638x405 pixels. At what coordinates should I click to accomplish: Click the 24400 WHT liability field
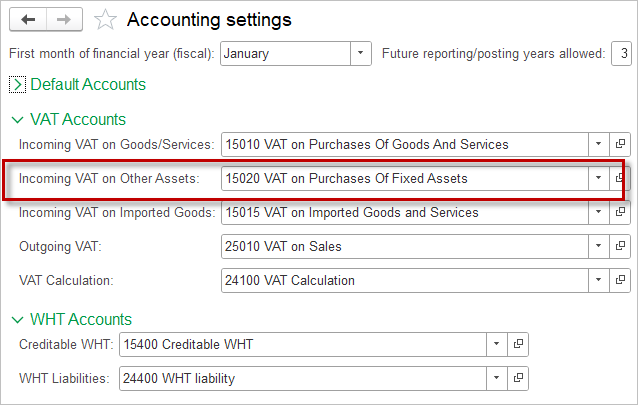303,378
